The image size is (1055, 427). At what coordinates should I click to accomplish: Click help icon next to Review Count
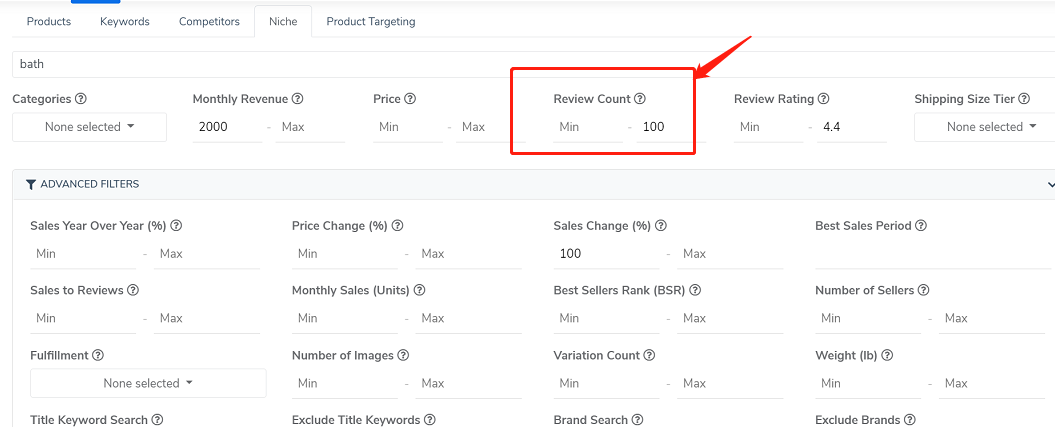click(640, 99)
